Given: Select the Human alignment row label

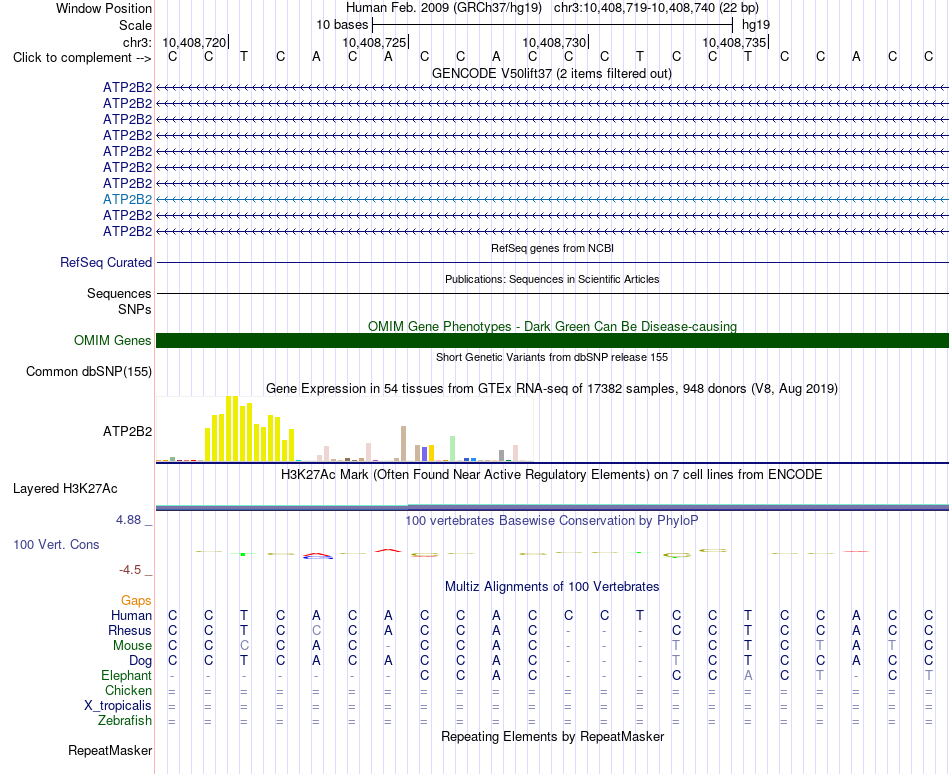Looking at the screenshot, I should click(x=131, y=615).
